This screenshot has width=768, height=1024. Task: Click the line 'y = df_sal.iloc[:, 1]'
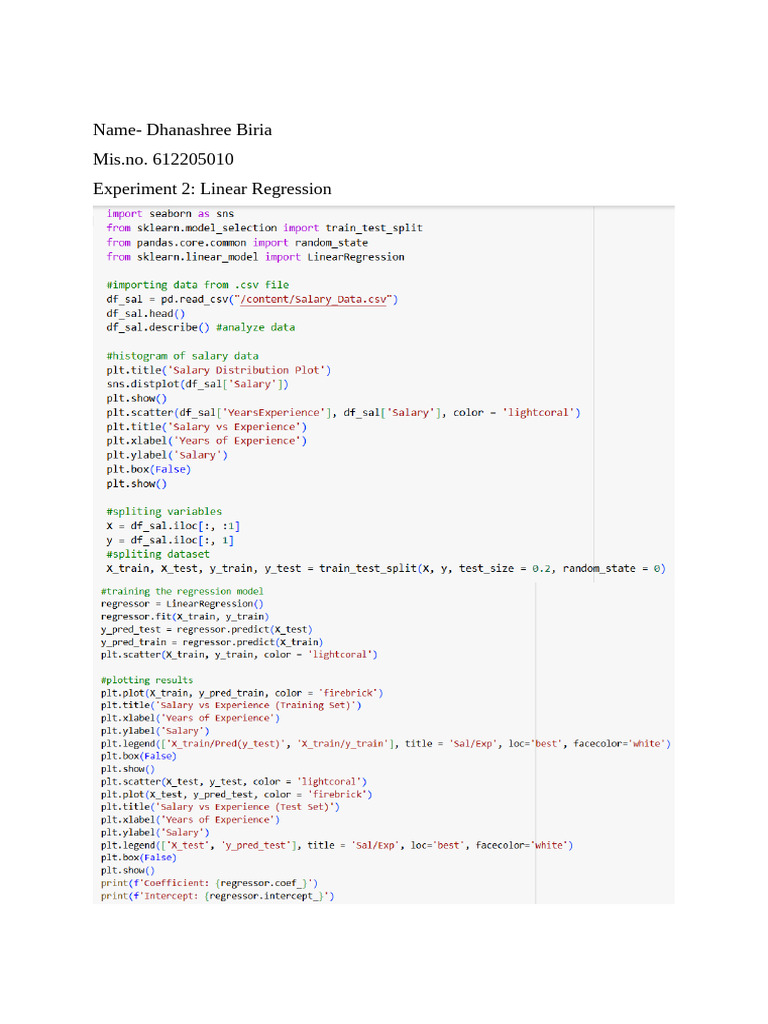170,540
